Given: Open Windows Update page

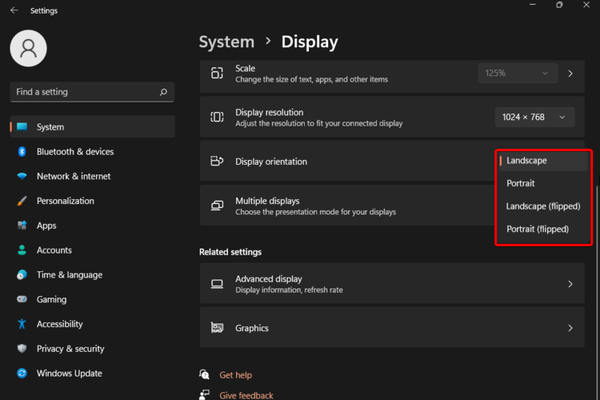Looking at the screenshot, I should (x=92, y=373).
